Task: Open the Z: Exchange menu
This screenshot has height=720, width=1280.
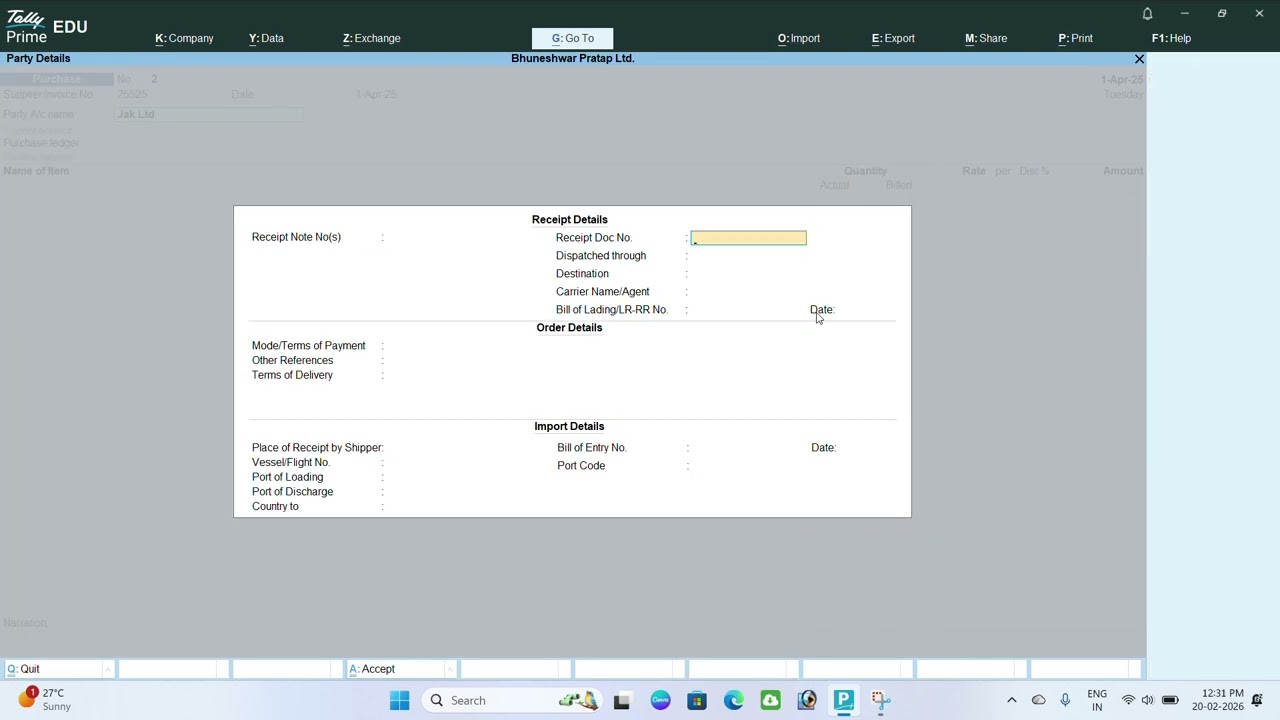Action: (x=371, y=38)
